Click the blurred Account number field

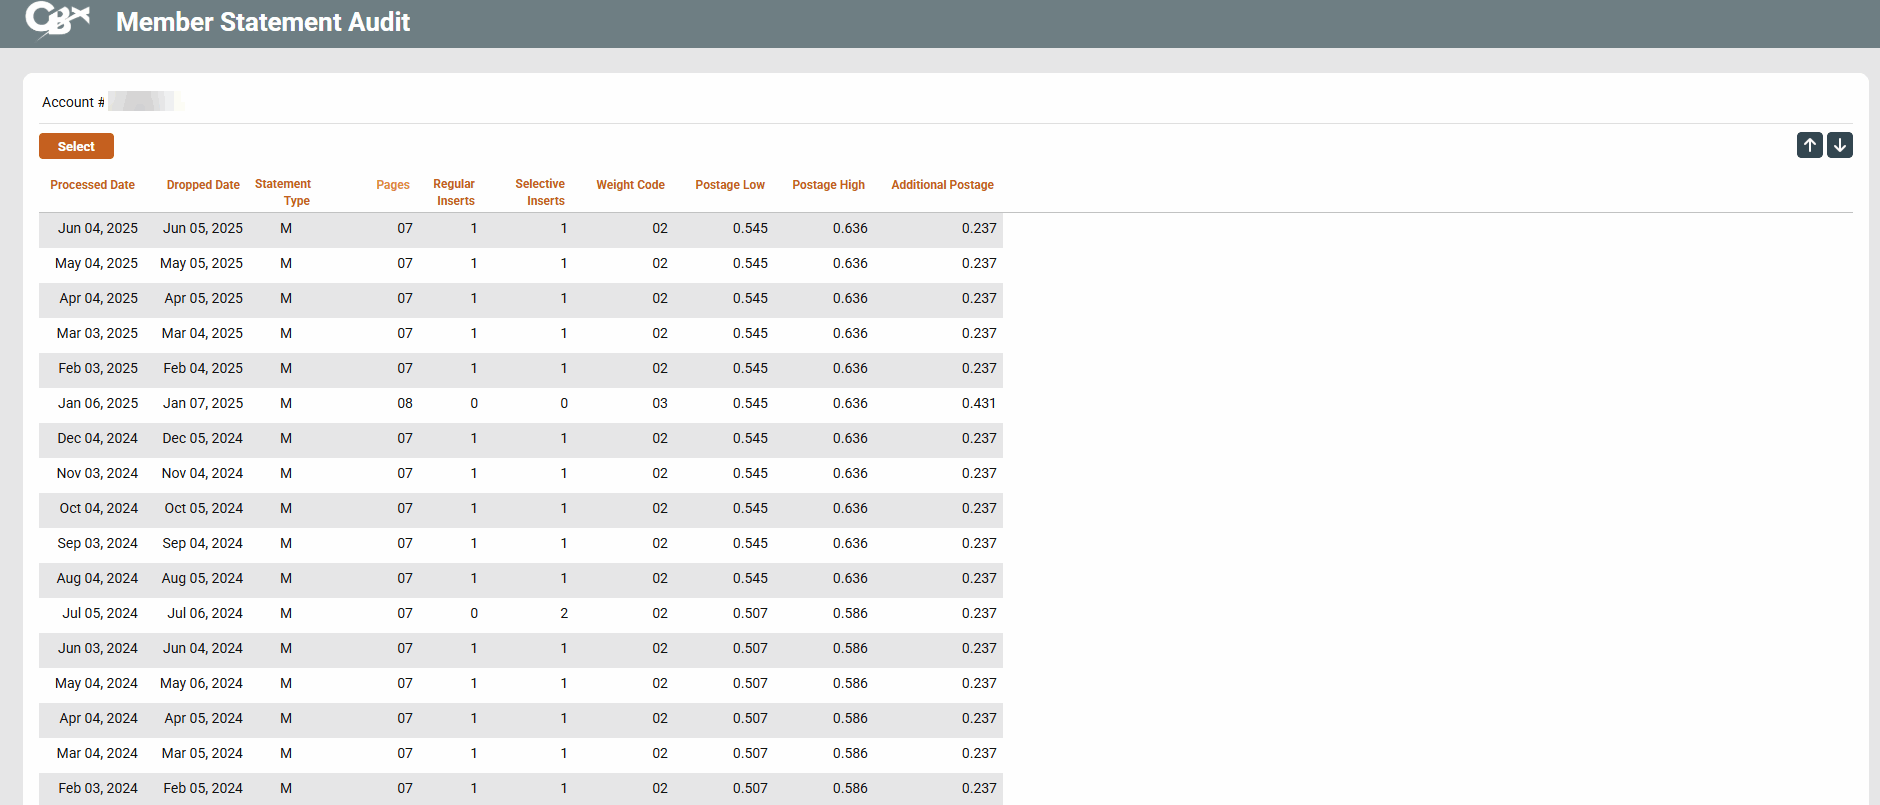[x=144, y=102]
